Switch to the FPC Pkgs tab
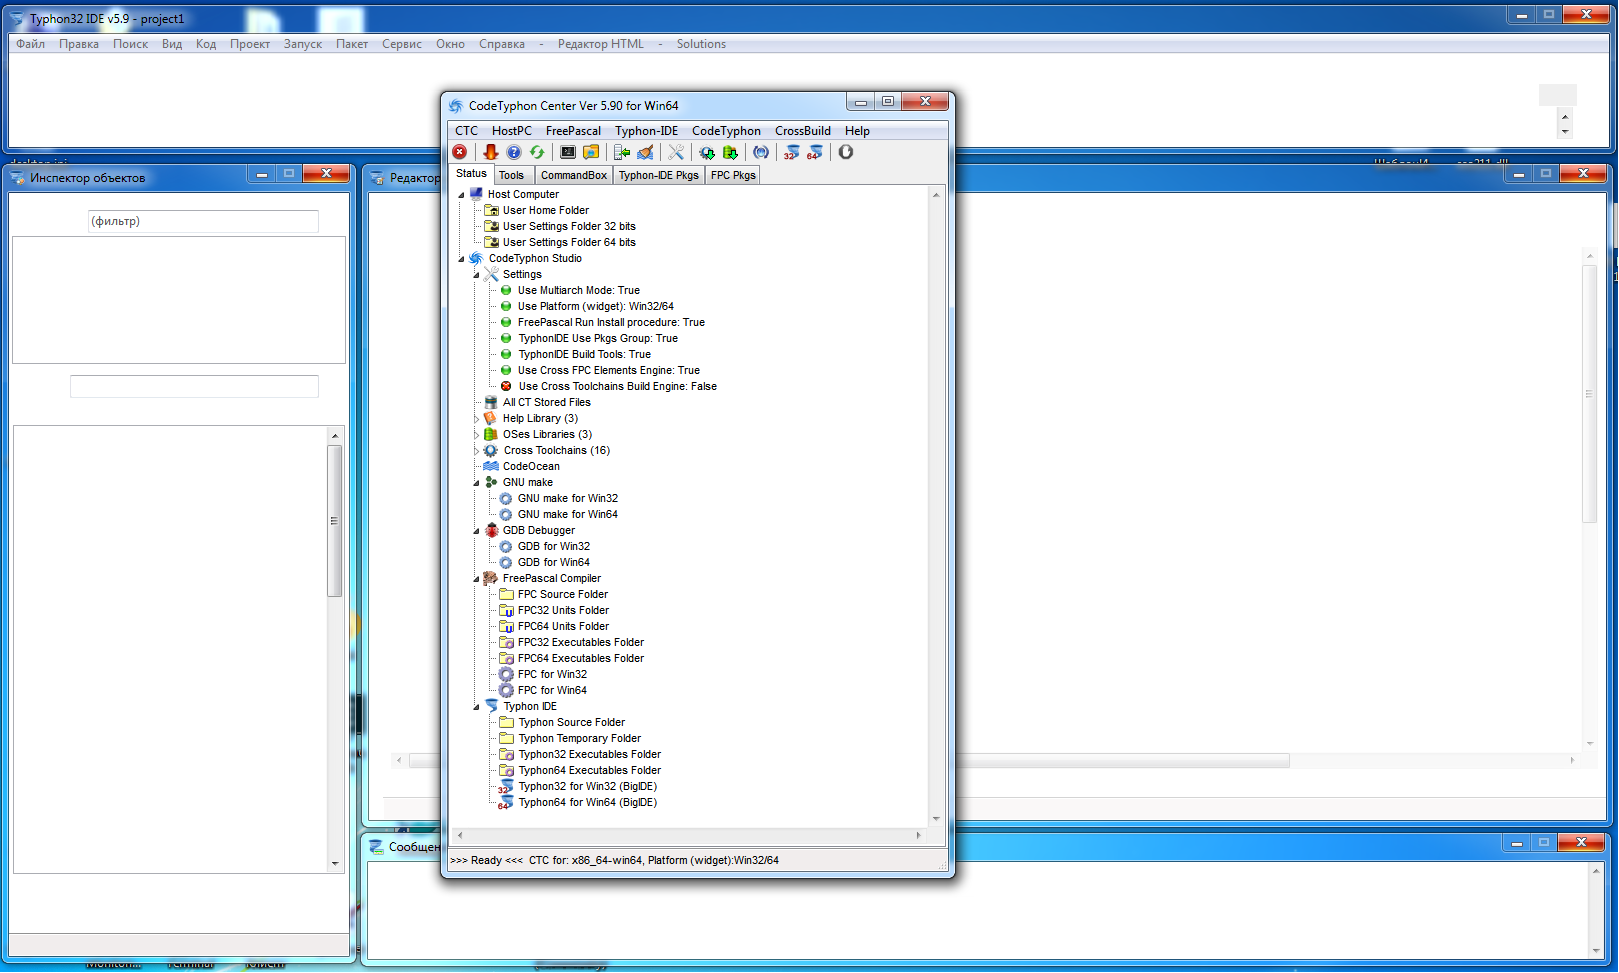The width and height of the screenshot is (1619, 973). (733, 175)
